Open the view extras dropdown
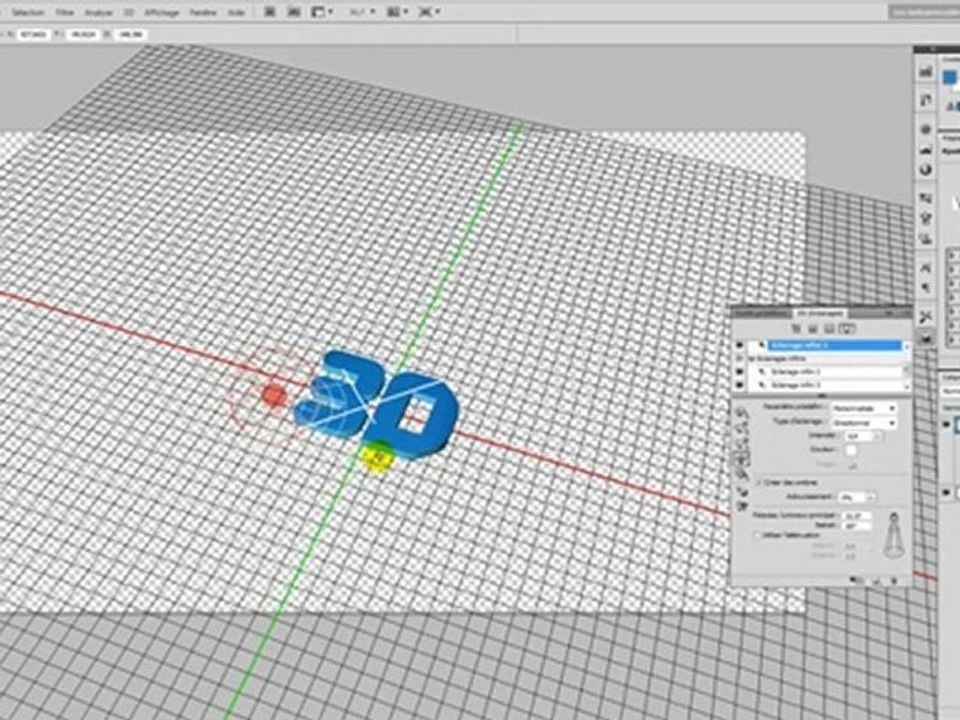This screenshot has width=960, height=720. [x=322, y=12]
